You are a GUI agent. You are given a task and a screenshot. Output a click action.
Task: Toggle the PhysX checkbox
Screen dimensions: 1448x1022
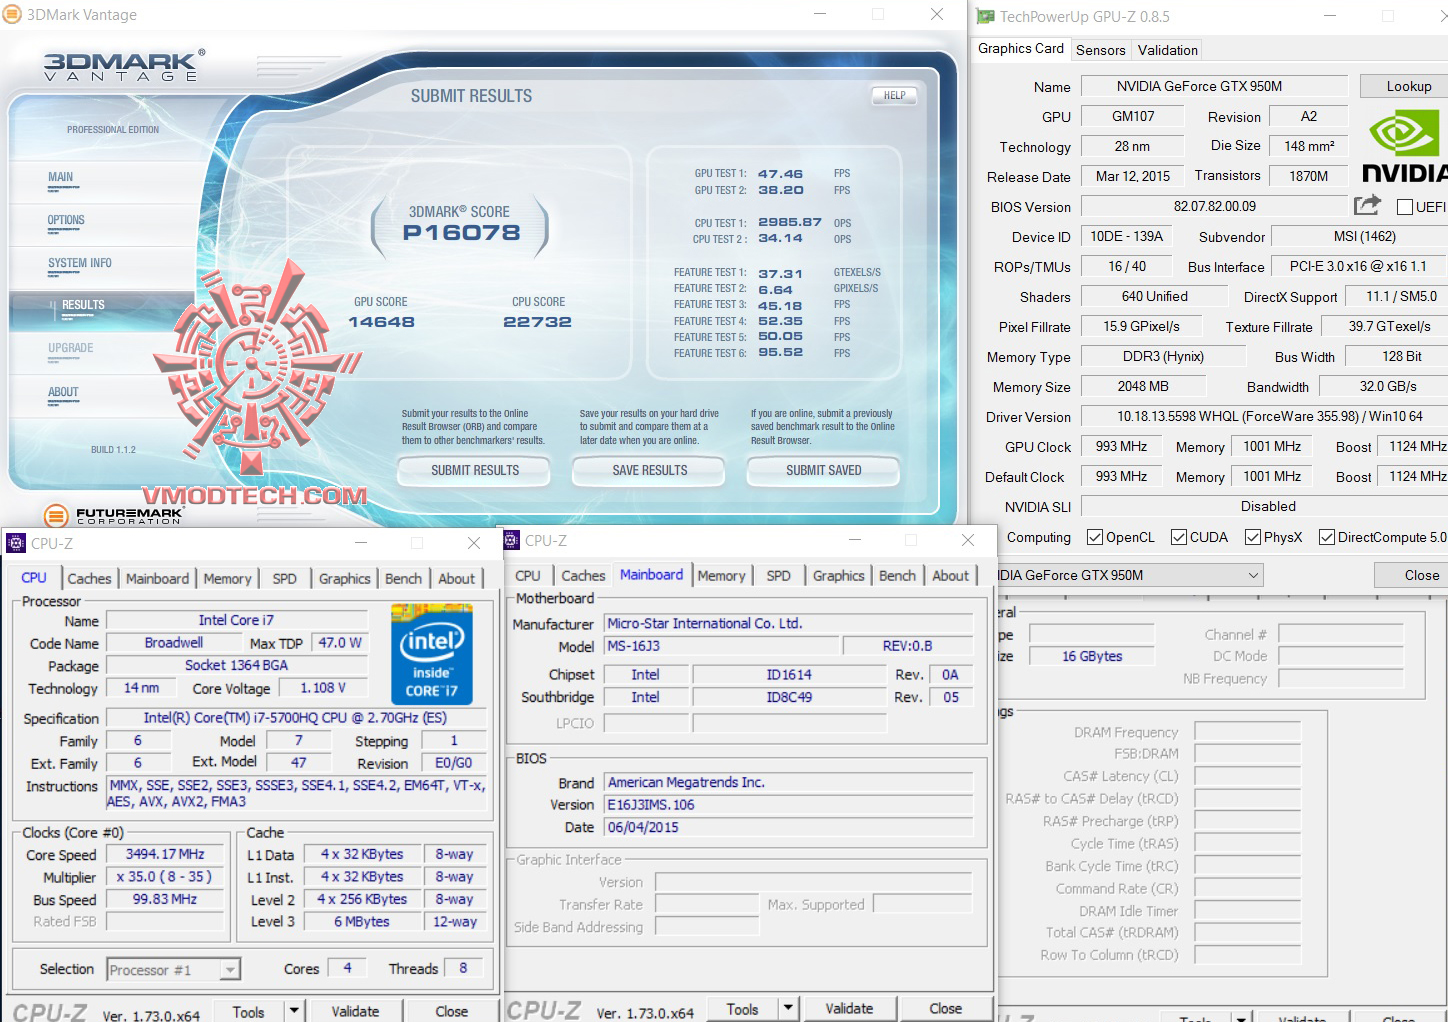[x=1253, y=537]
